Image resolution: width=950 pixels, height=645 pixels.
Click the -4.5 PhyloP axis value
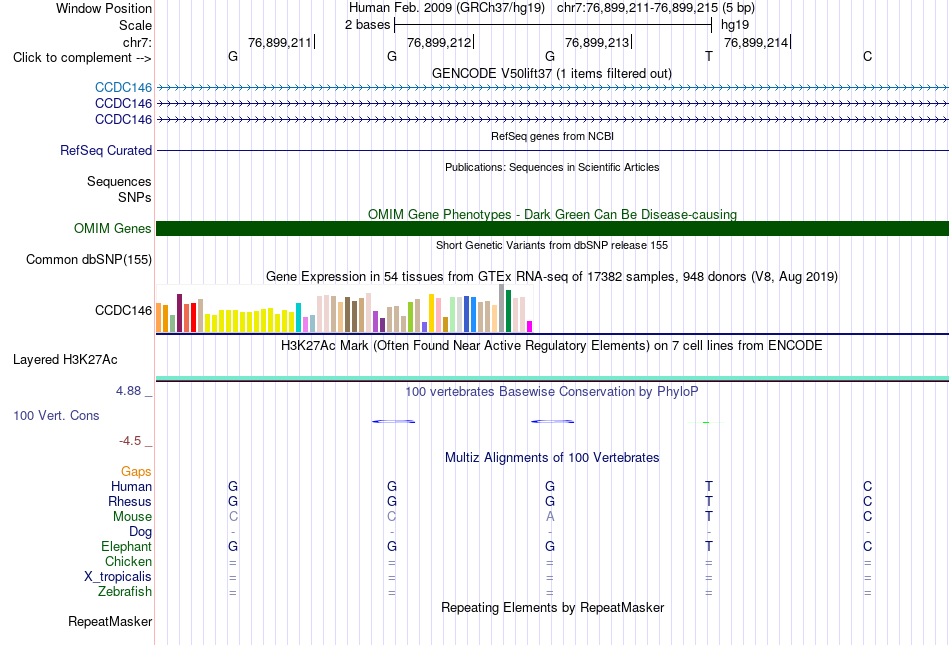click(130, 440)
